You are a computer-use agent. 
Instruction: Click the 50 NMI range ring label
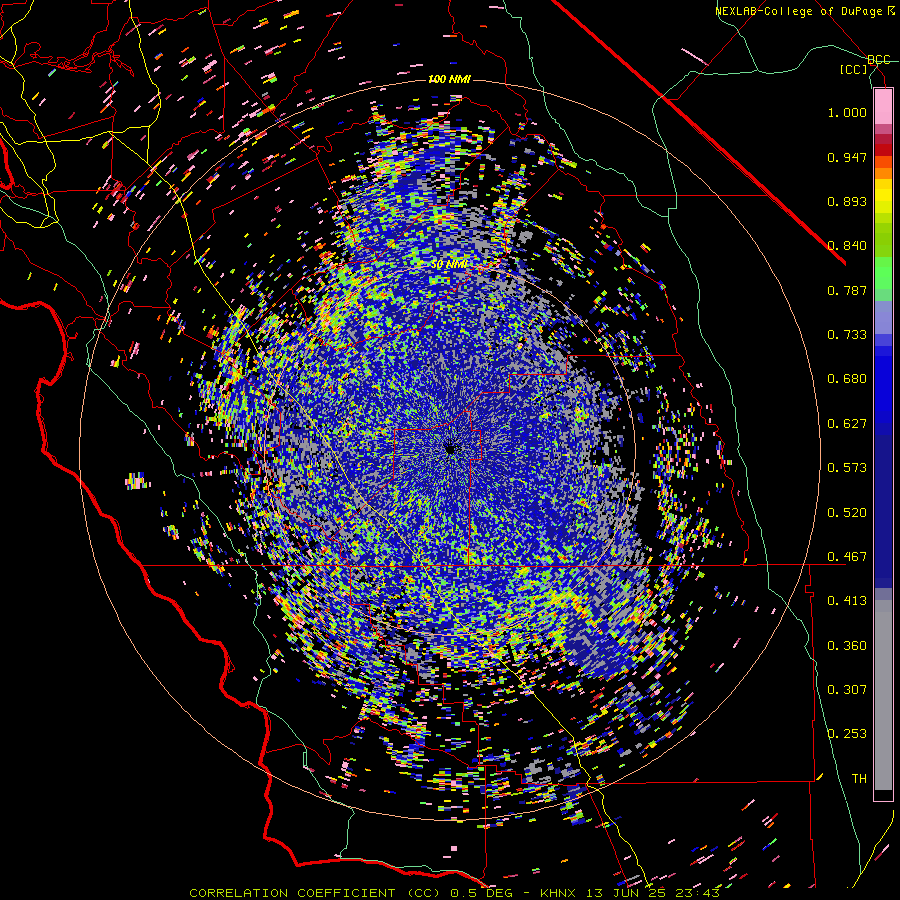click(449, 265)
